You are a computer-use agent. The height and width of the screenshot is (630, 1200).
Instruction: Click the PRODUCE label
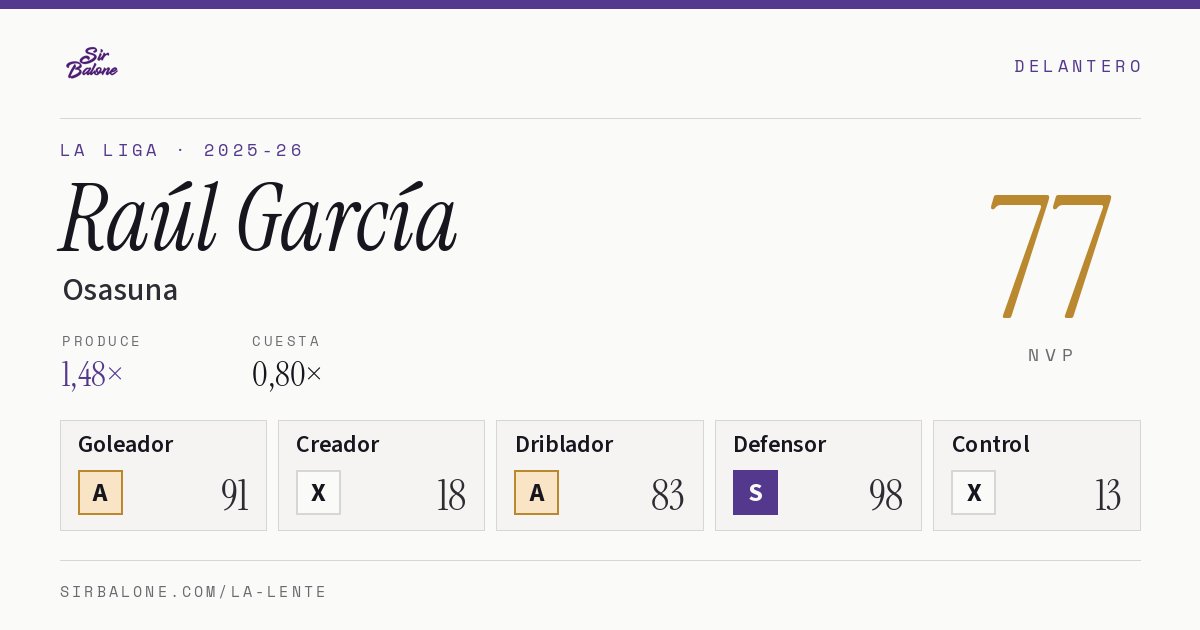tap(102, 341)
